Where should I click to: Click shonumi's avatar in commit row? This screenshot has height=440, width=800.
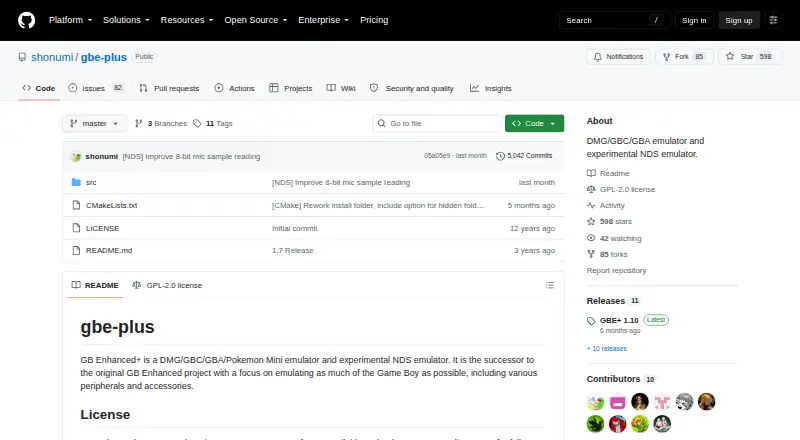coord(76,157)
